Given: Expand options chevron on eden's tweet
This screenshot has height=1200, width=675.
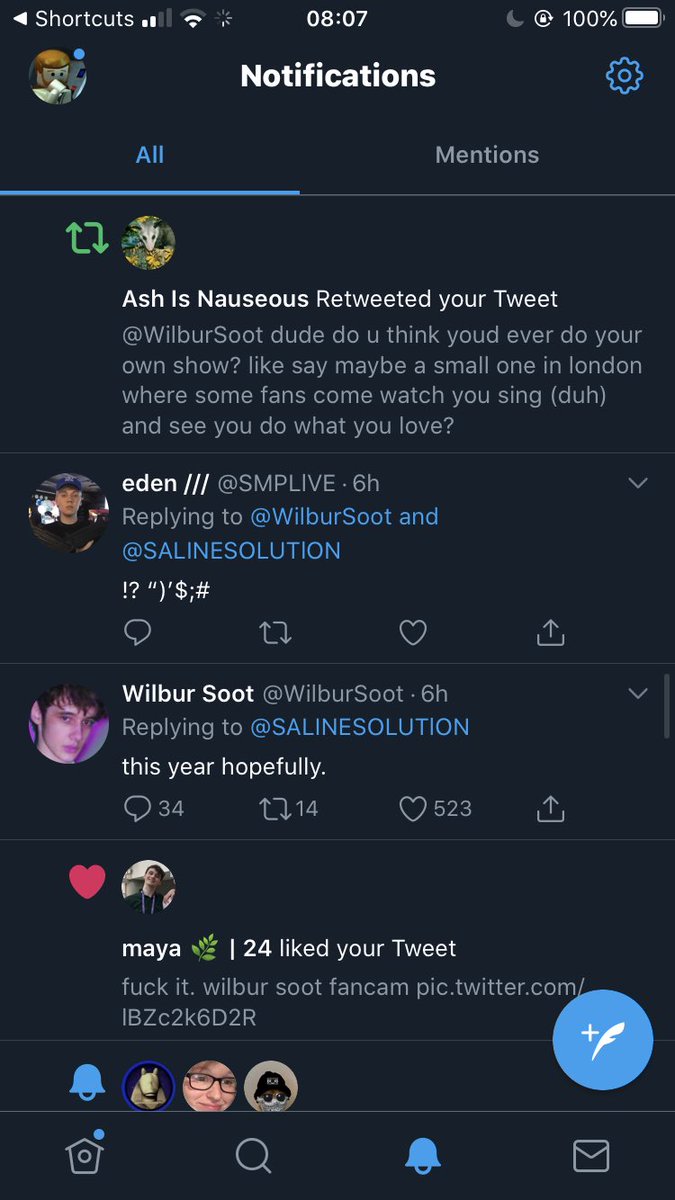Looking at the screenshot, I should (x=637, y=484).
